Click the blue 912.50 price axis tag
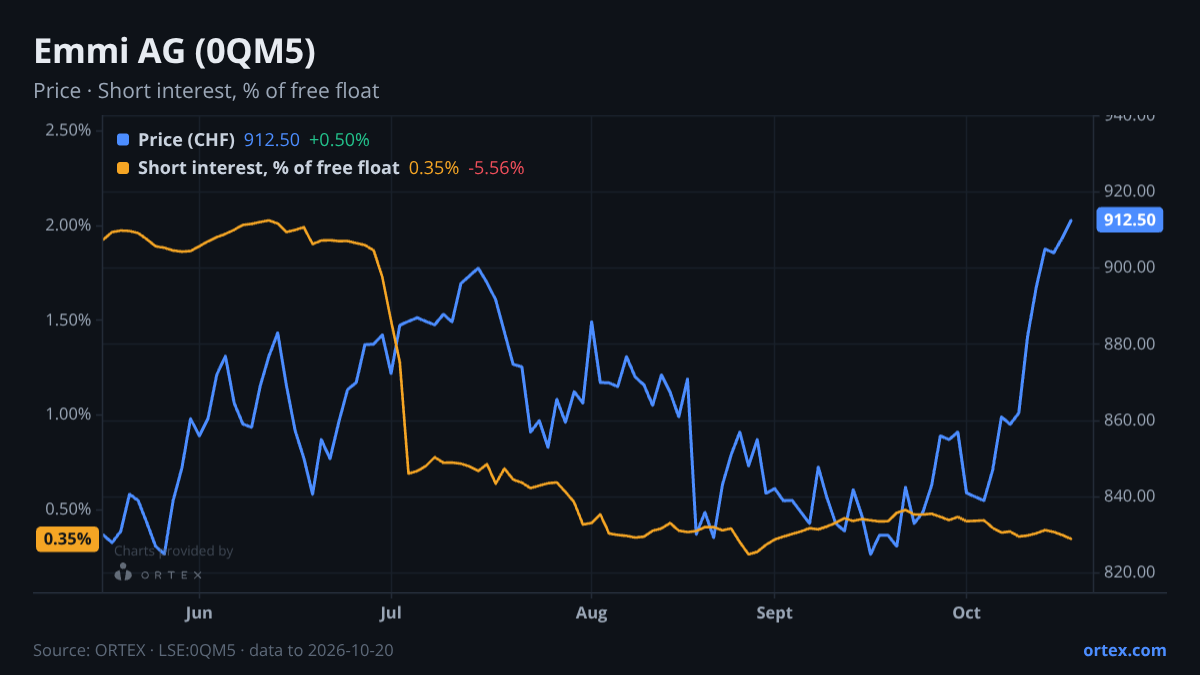This screenshot has height=675, width=1200. point(1130,220)
